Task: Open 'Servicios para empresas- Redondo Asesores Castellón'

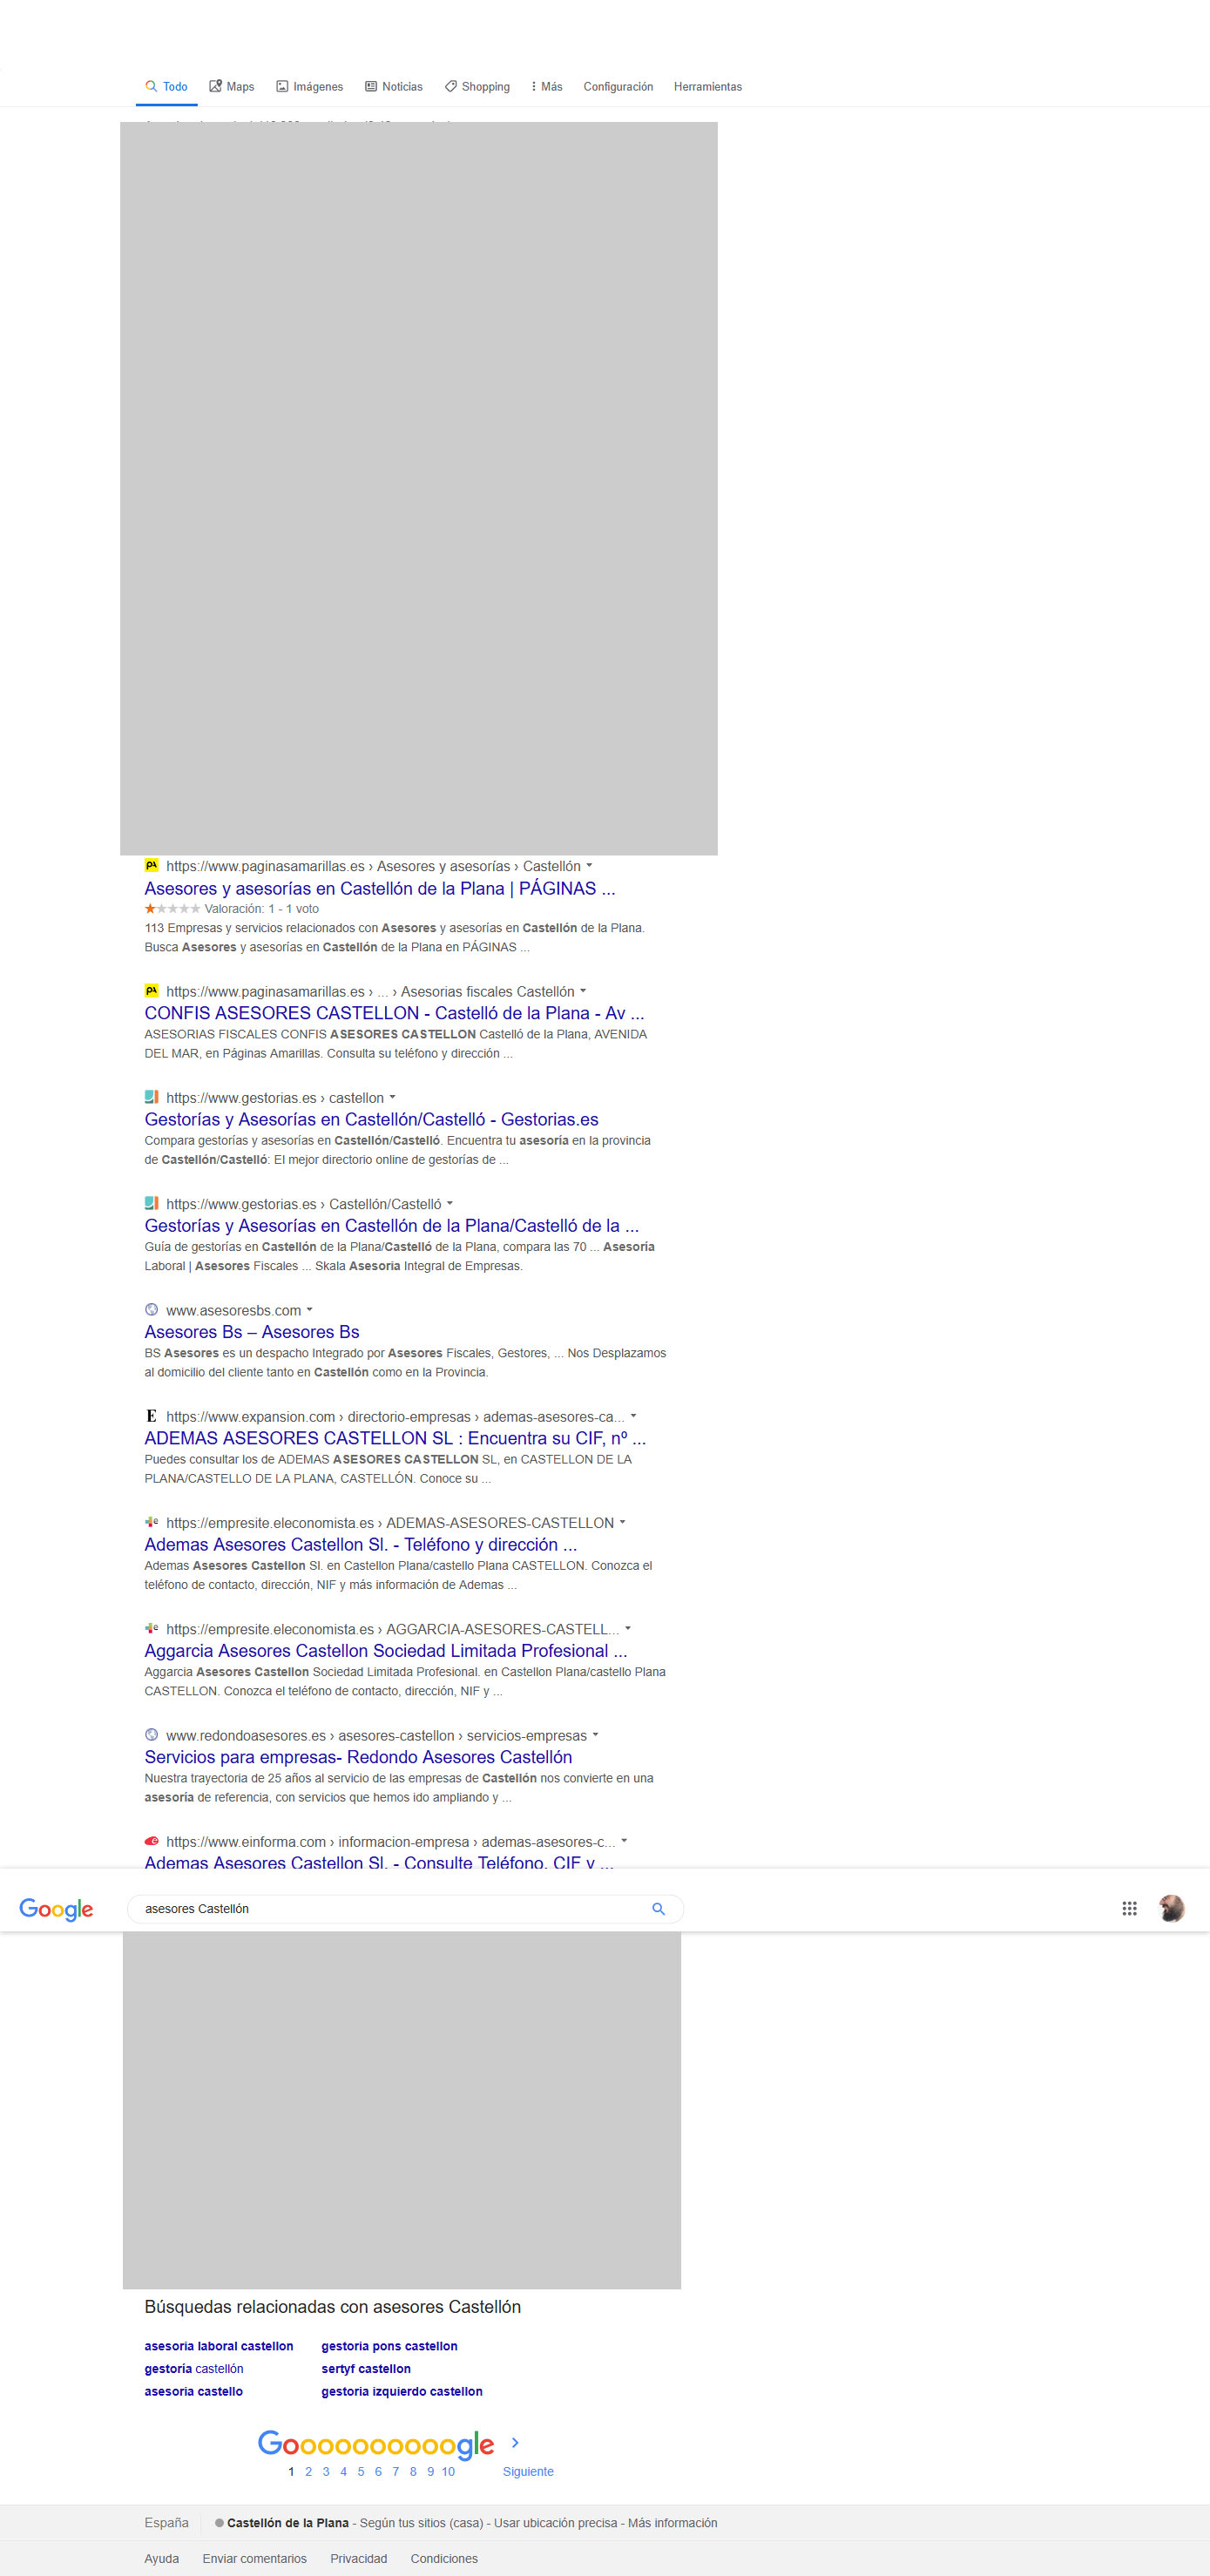Action: click(x=358, y=1757)
